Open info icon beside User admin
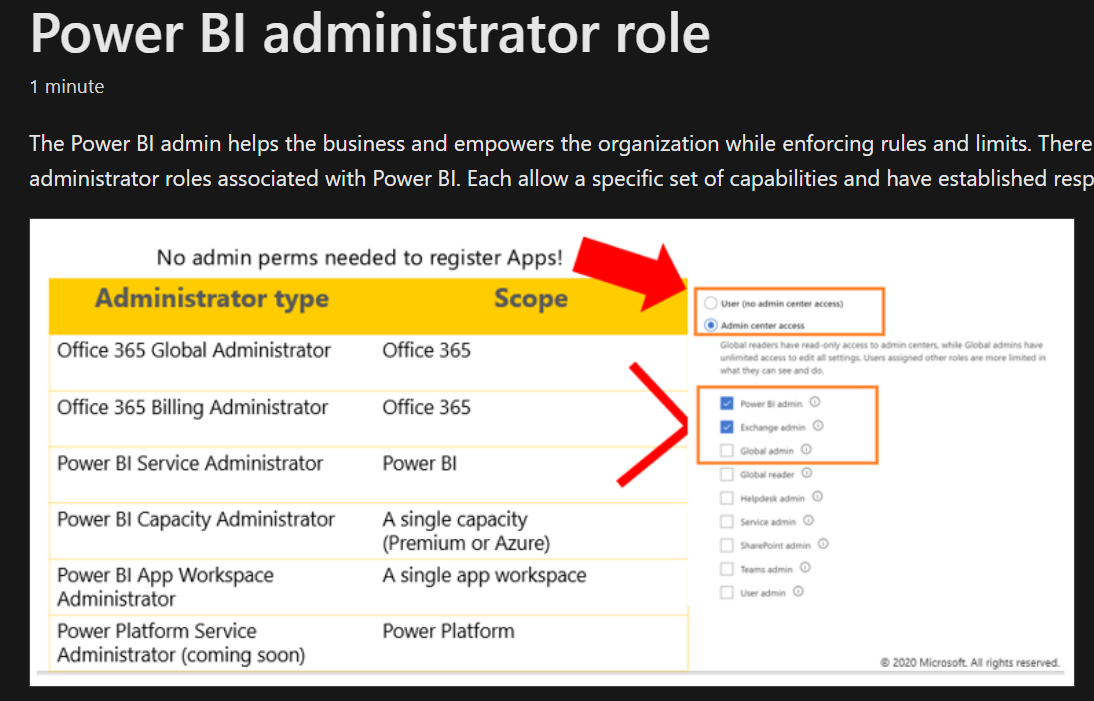1094x701 pixels. tap(798, 591)
